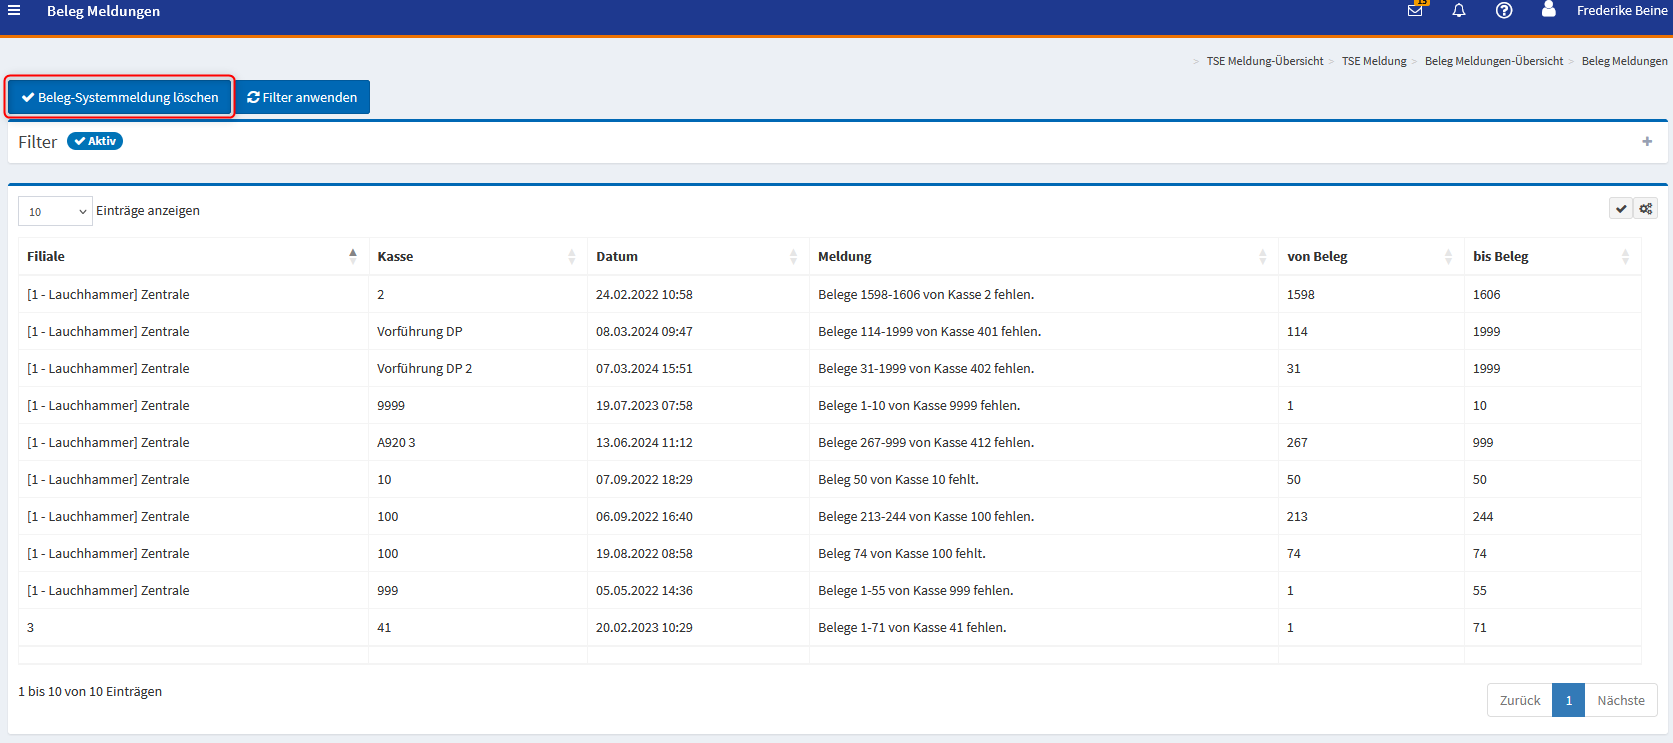
Task: Click Beleg-Systemmeldung löschen button
Action: coord(120,97)
